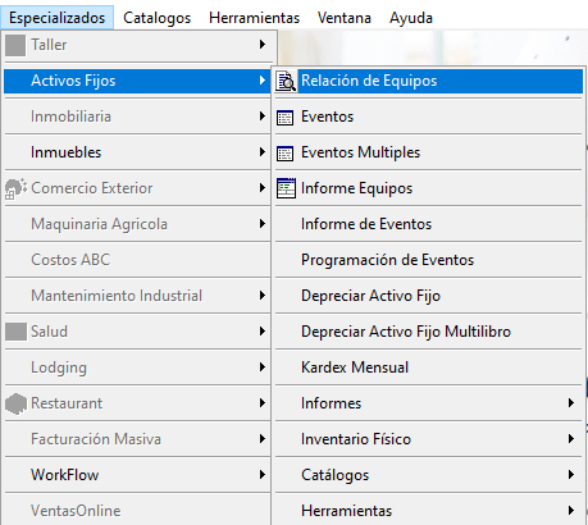Select the Inmuebles entry
Screen dimensions: 588x525
click(x=137, y=153)
